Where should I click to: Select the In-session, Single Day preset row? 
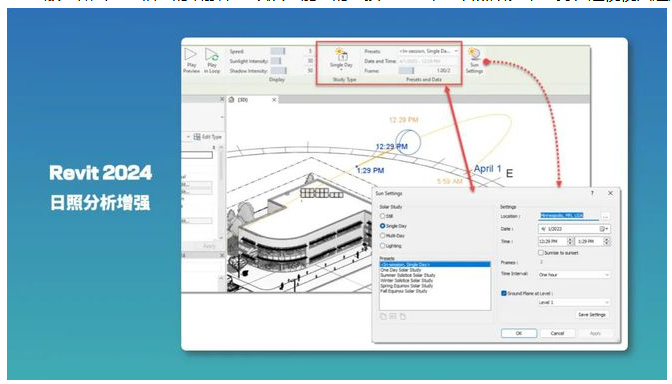435,265
